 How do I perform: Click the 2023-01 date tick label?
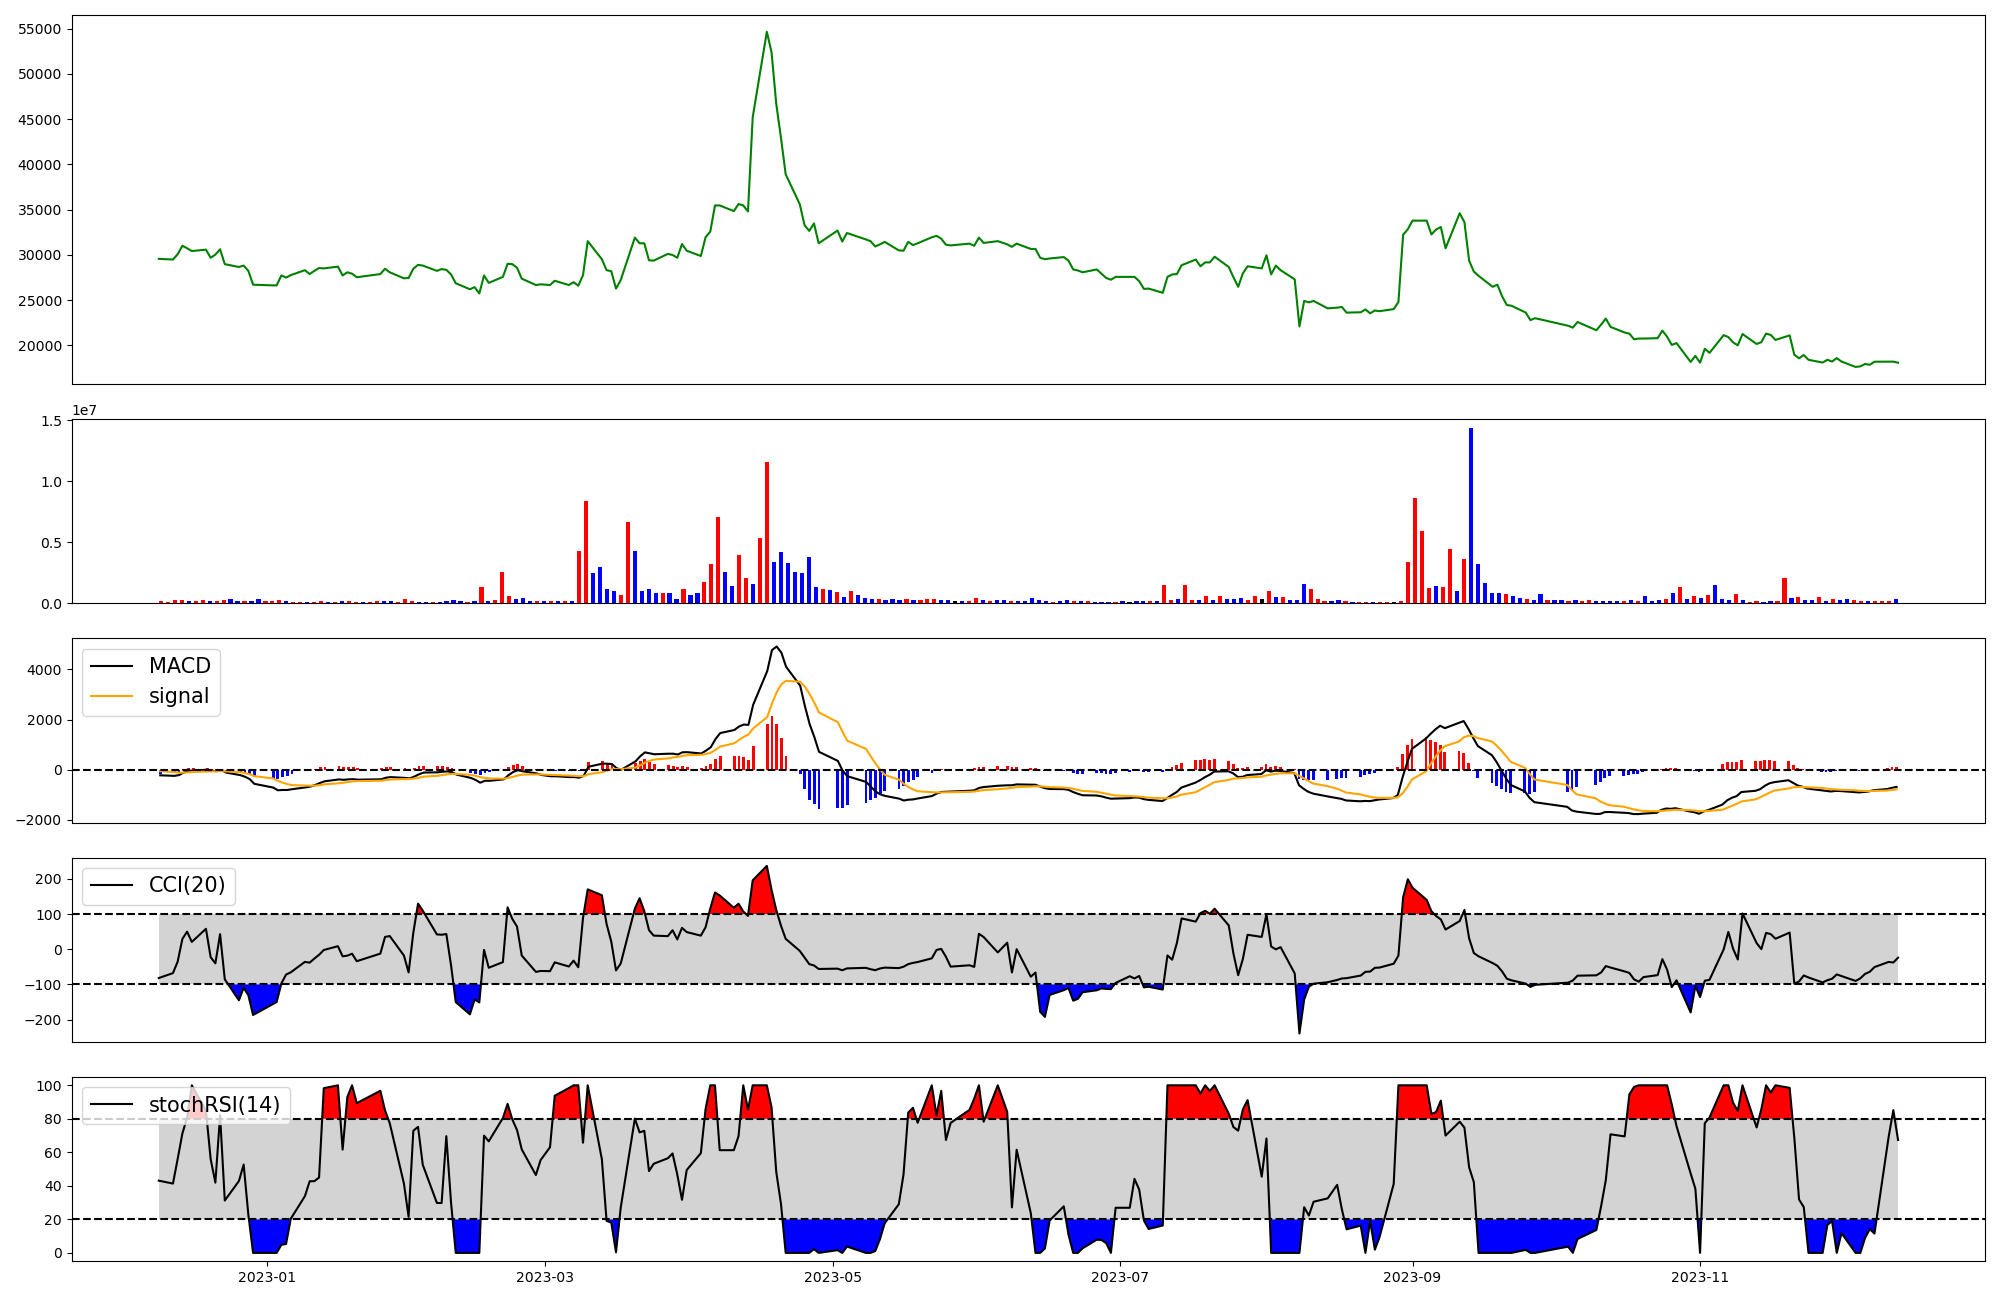click(267, 1277)
